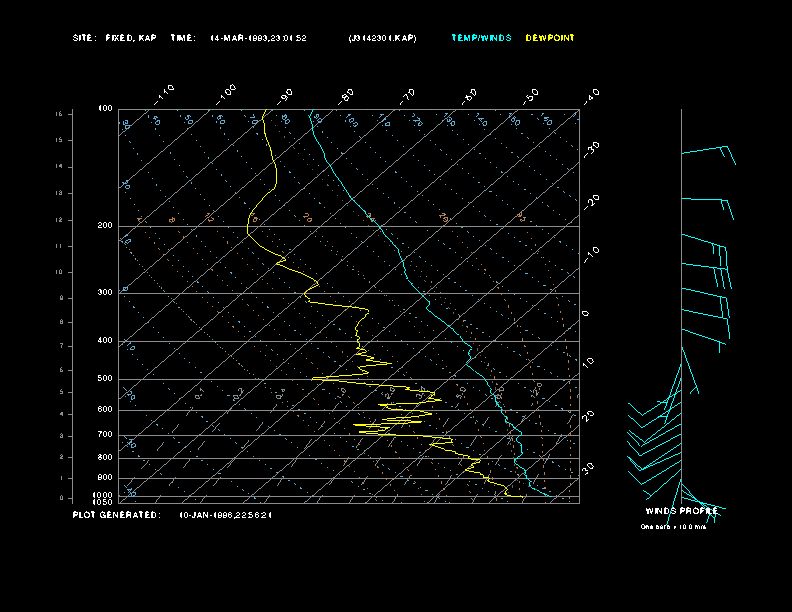Click the 4 height label on left scale
Image resolution: width=792 pixels, height=612 pixels.
(62, 415)
